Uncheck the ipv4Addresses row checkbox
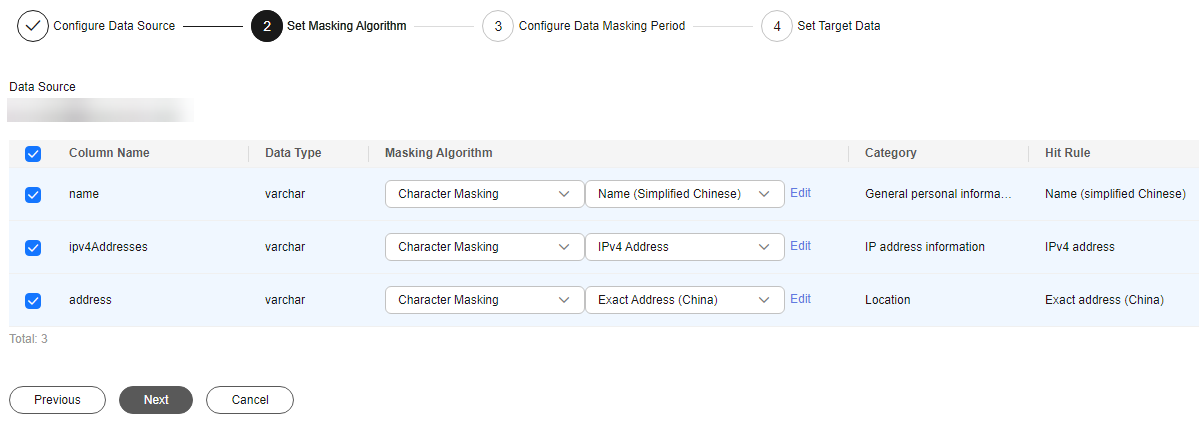 click(33, 247)
